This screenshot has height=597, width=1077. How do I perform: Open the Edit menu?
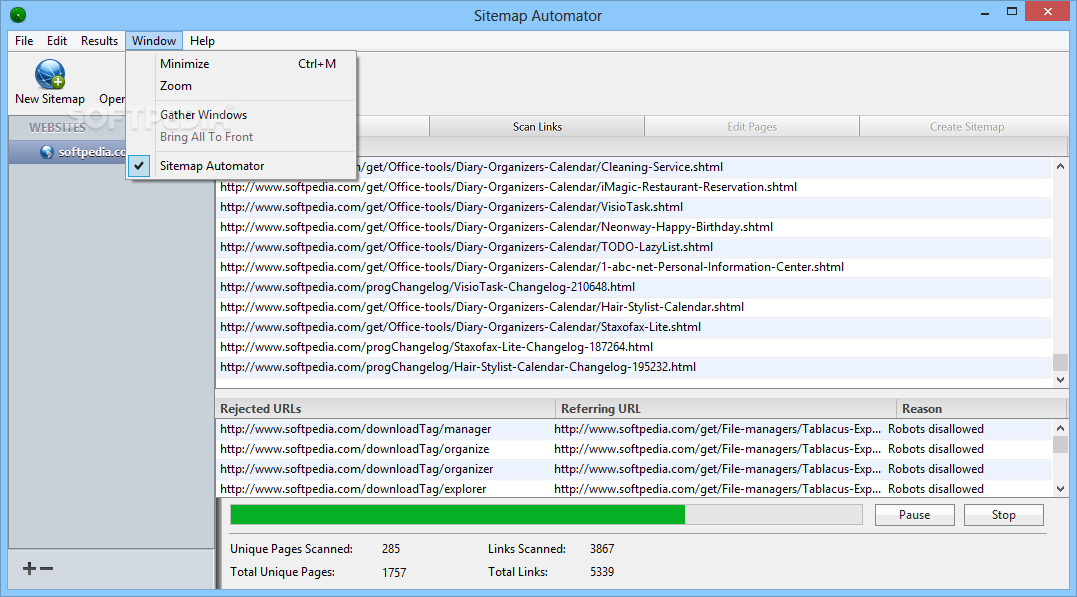tap(57, 41)
